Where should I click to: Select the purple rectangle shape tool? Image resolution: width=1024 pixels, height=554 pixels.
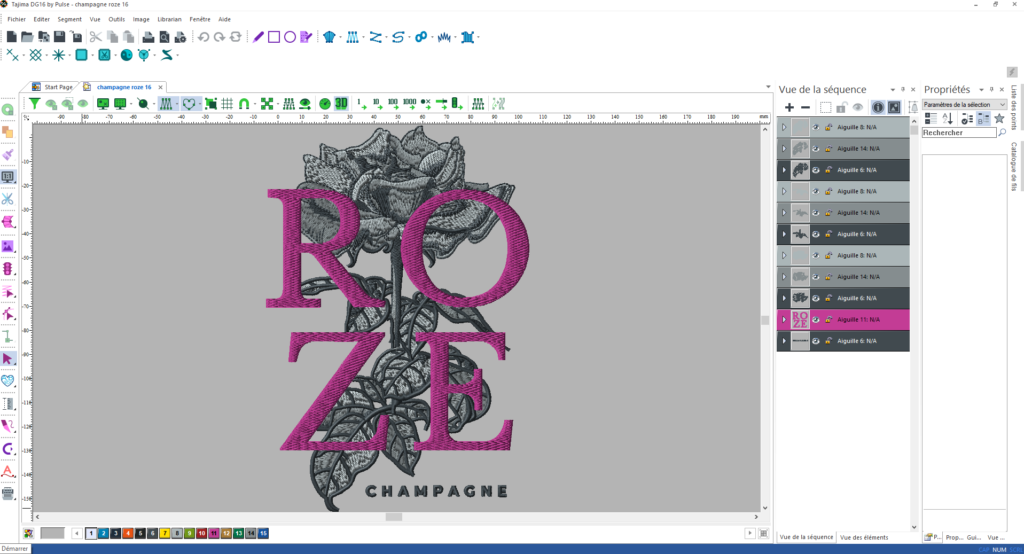(x=274, y=37)
